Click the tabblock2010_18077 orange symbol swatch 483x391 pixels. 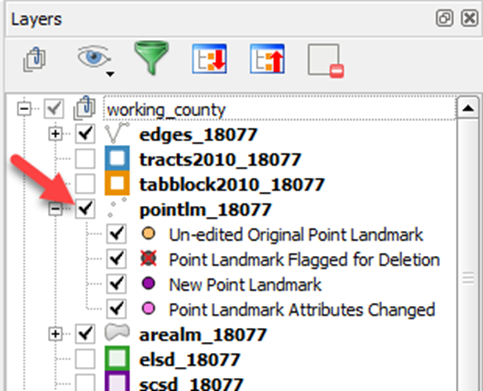[117, 183]
